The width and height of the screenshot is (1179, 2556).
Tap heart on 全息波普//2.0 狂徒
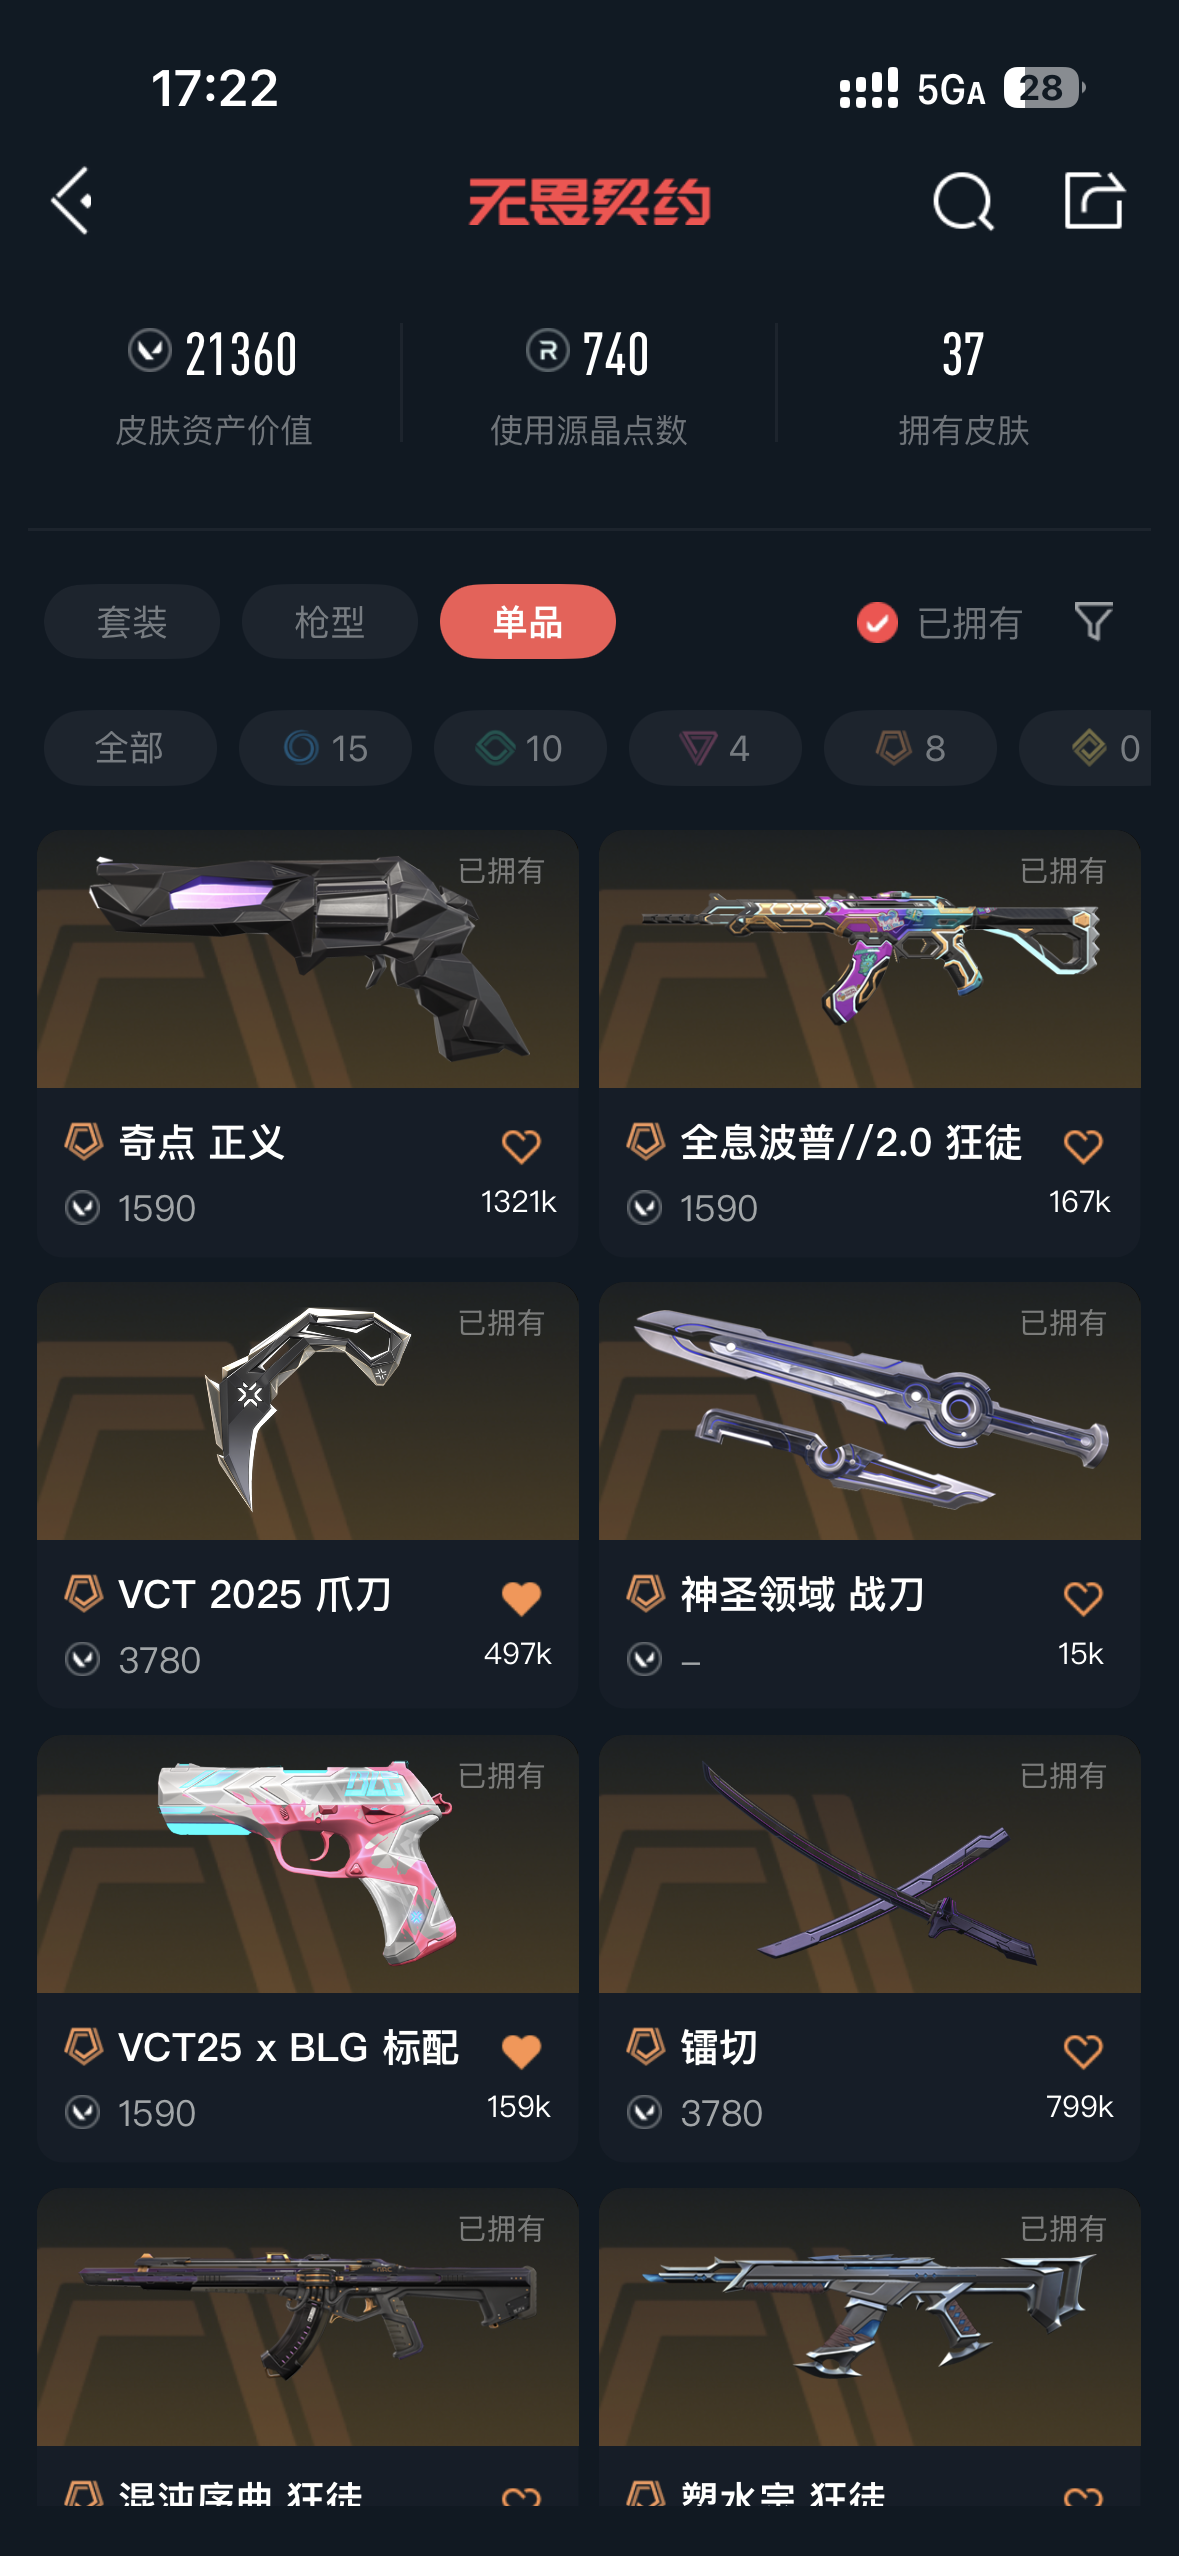(1083, 1146)
